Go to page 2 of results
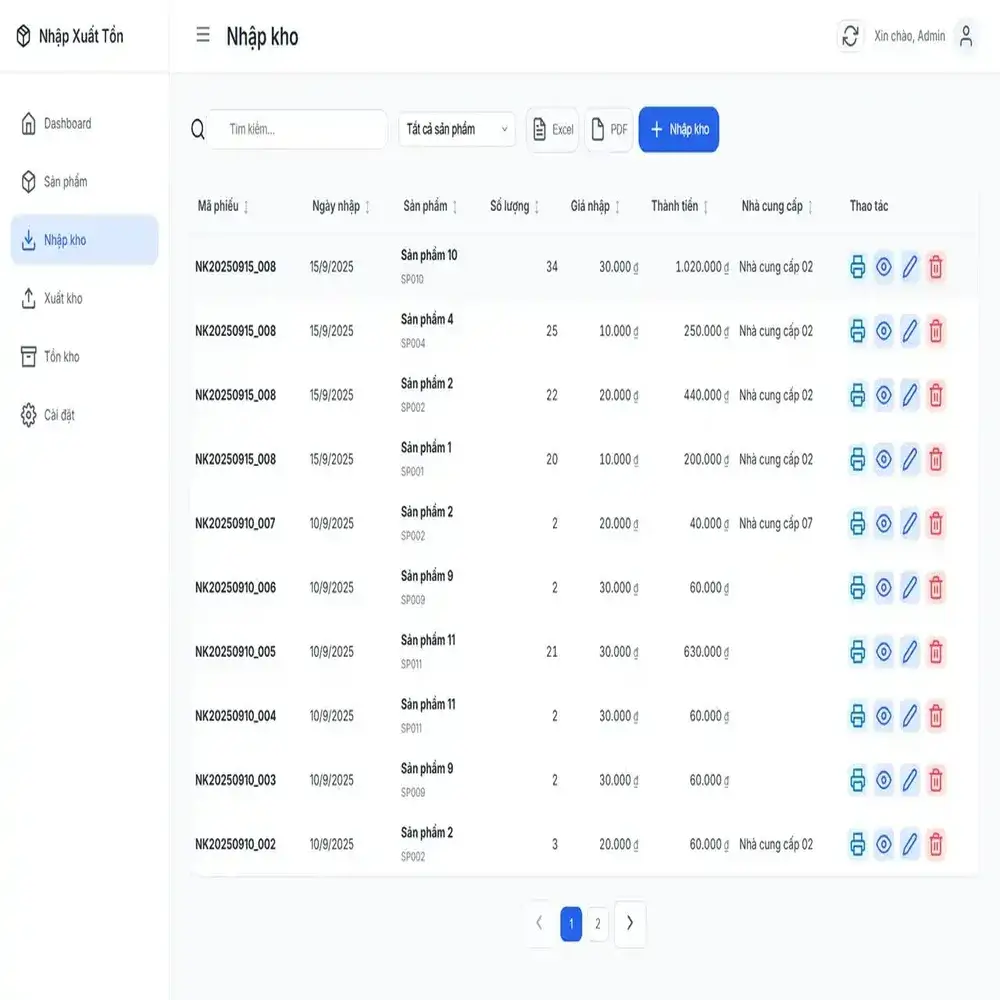 pyautogui.click(x=597, y=924)
